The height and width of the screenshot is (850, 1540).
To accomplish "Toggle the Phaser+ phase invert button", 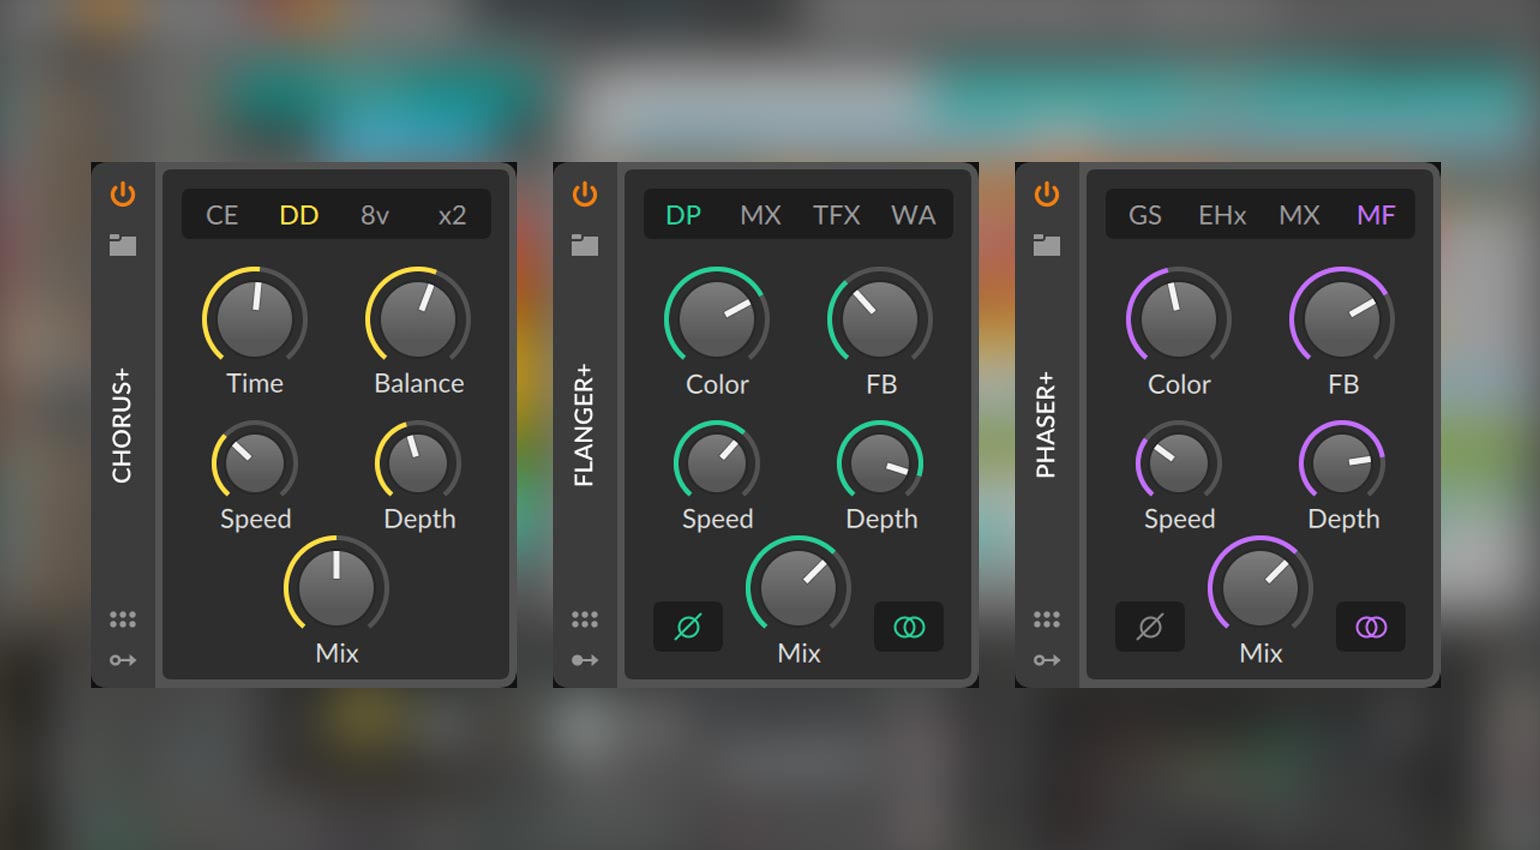I will coord(1150,627).
